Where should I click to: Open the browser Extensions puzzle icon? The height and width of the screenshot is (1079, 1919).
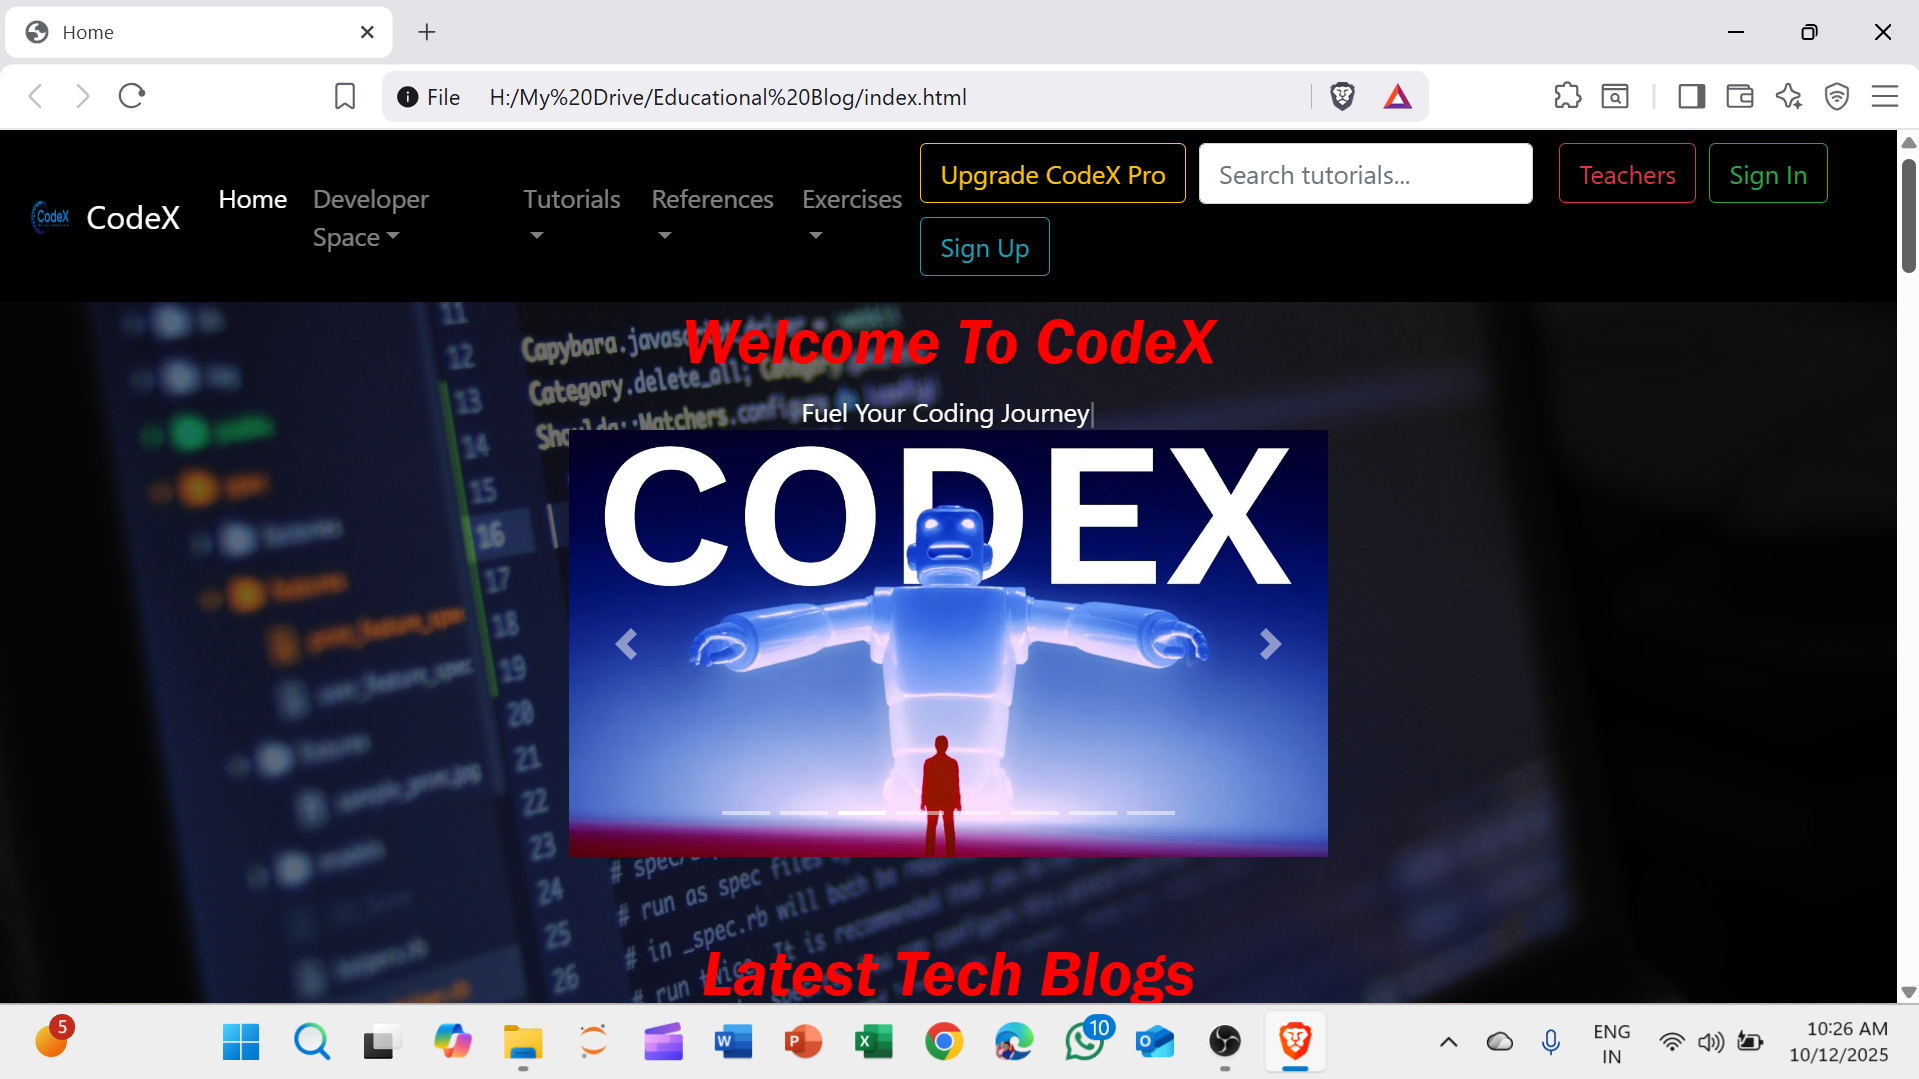click(x=1567, y=96)
